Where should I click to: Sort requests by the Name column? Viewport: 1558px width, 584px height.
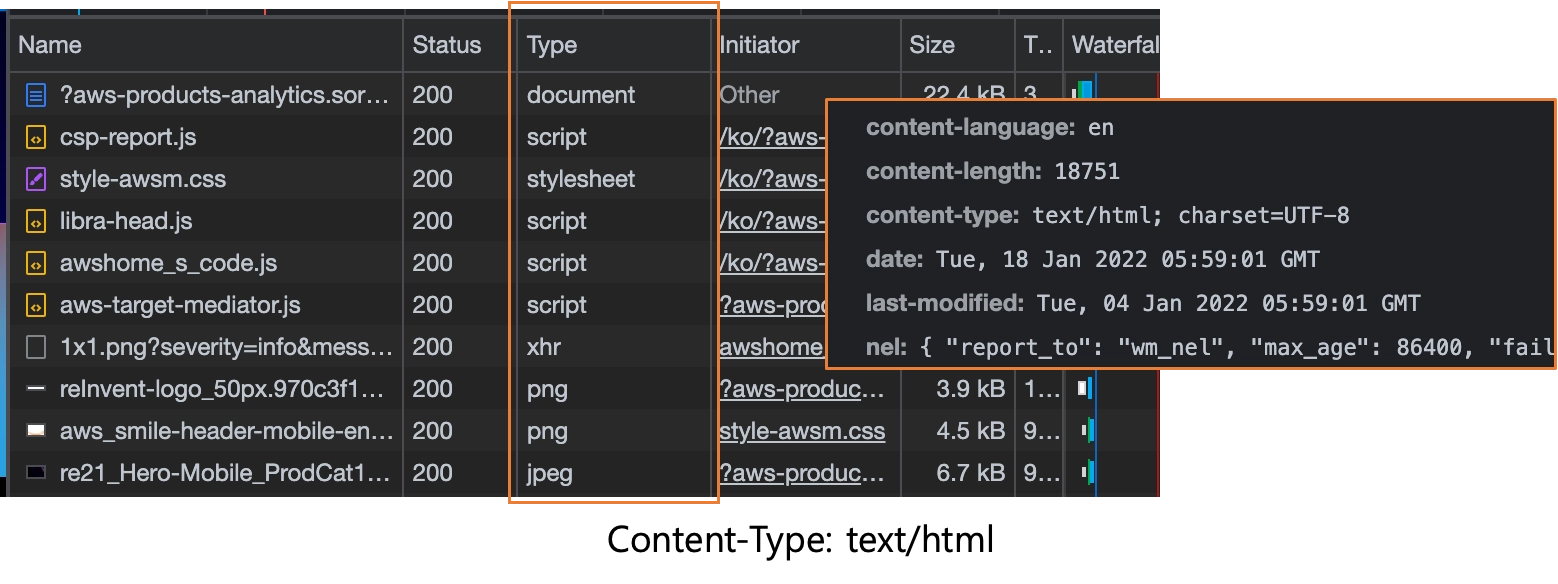click(x=50, y=45)
